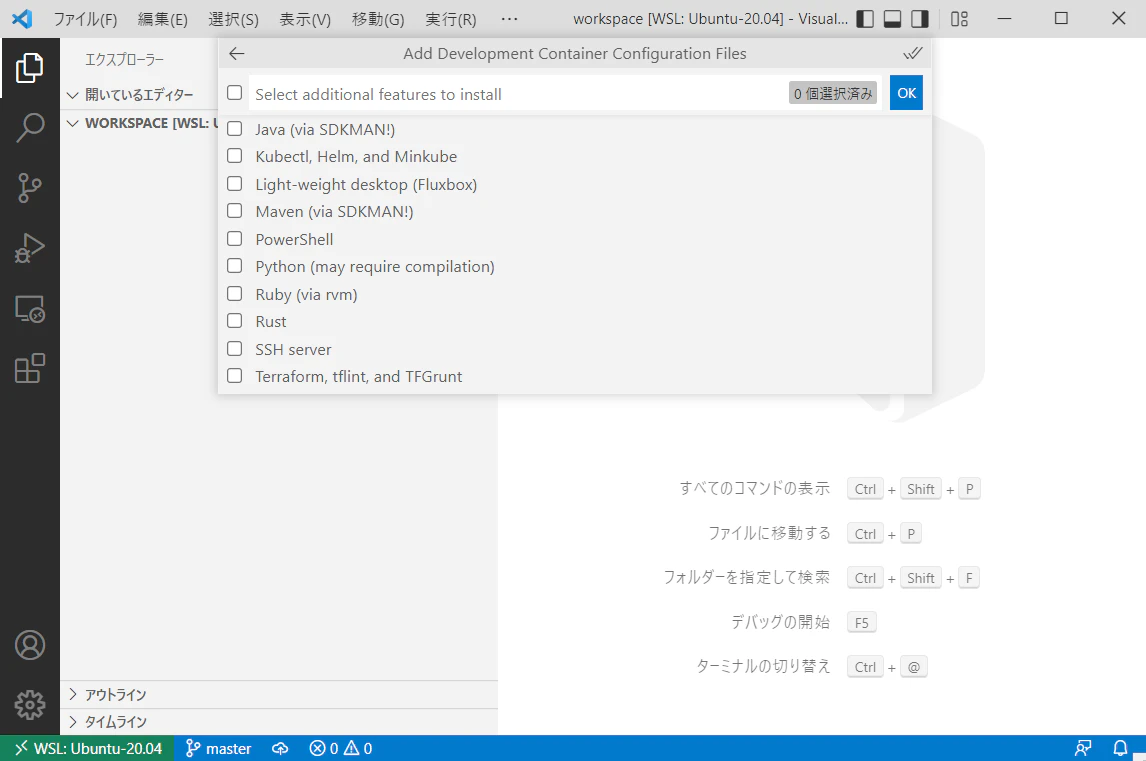Click the ファイルに移動する hint text
This screenshot has width=1146, height=761.
click(x=769, y=533)
